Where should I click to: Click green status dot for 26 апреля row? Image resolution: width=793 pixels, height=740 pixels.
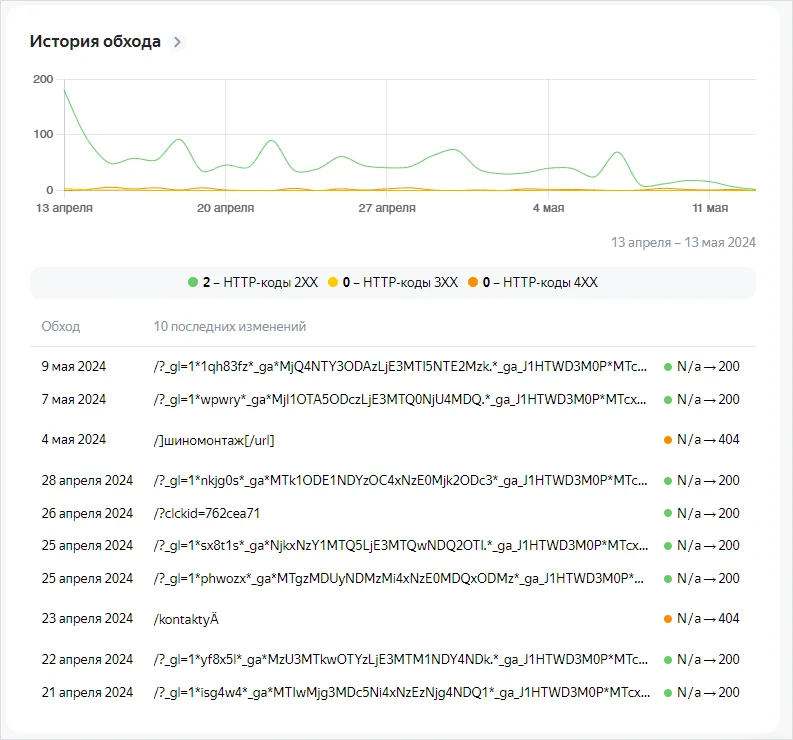click(668, 514)
